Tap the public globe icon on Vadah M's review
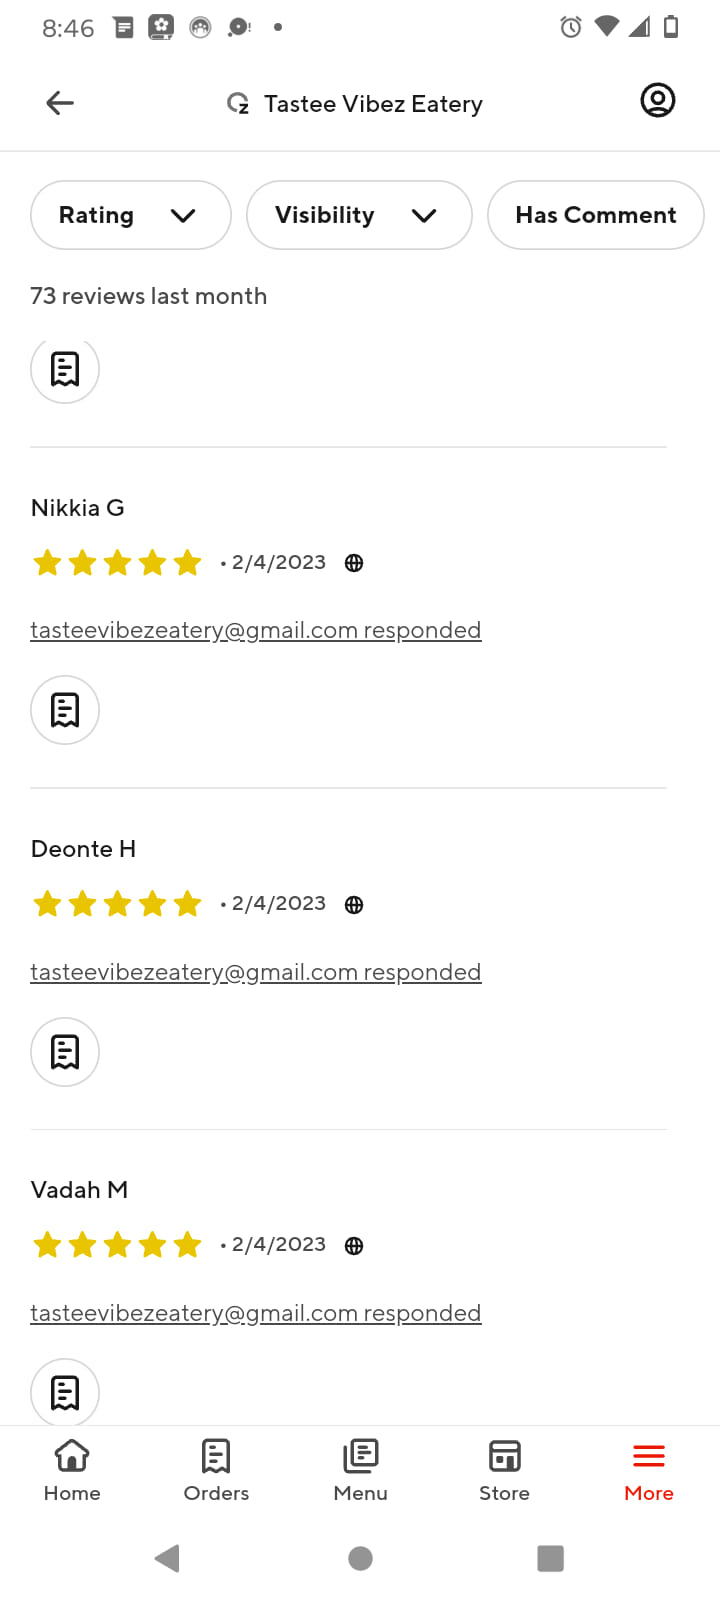720x1600 pixels. [354, 1246]
